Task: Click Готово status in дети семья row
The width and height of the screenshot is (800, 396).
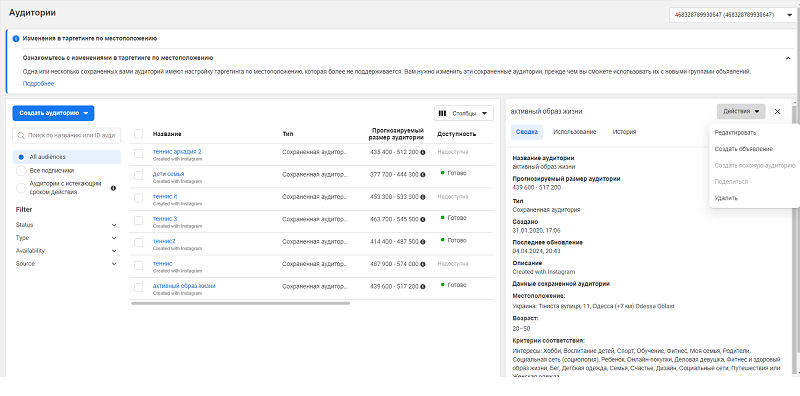Action: [453, 173]
